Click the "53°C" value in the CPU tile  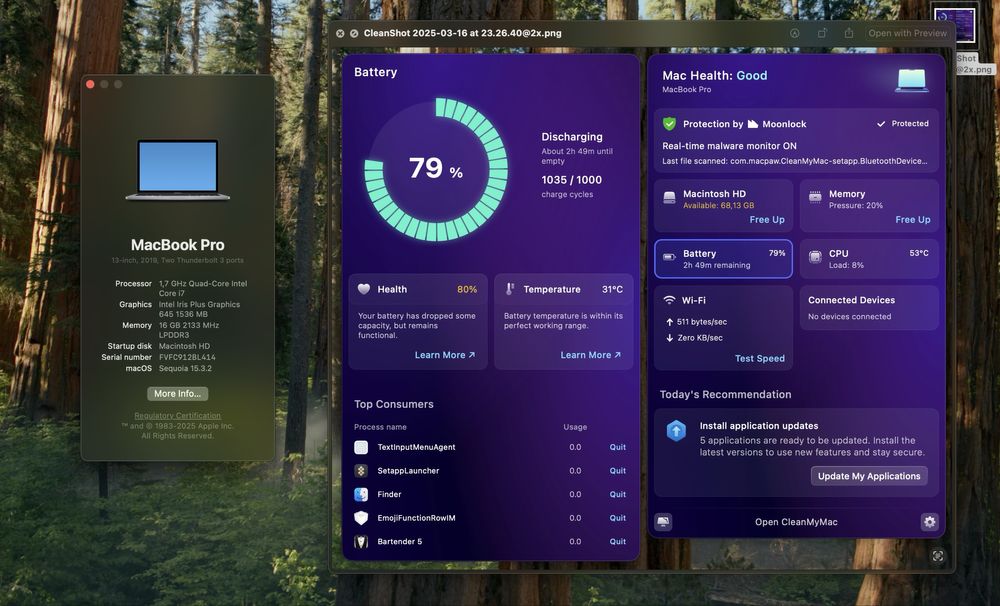(x=919, y=253)
